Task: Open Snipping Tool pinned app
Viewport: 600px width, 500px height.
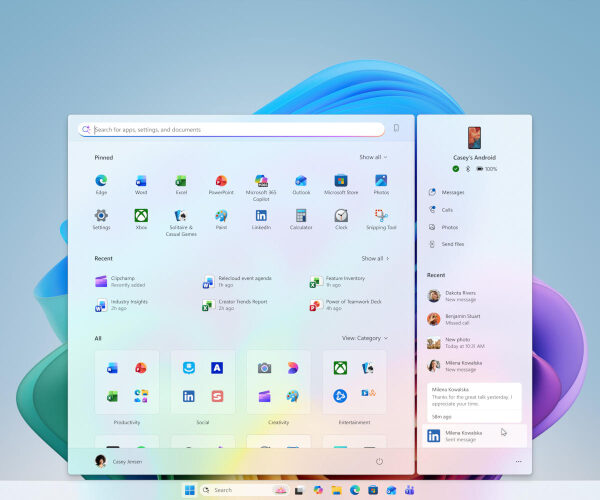Action: pos(381,219)
